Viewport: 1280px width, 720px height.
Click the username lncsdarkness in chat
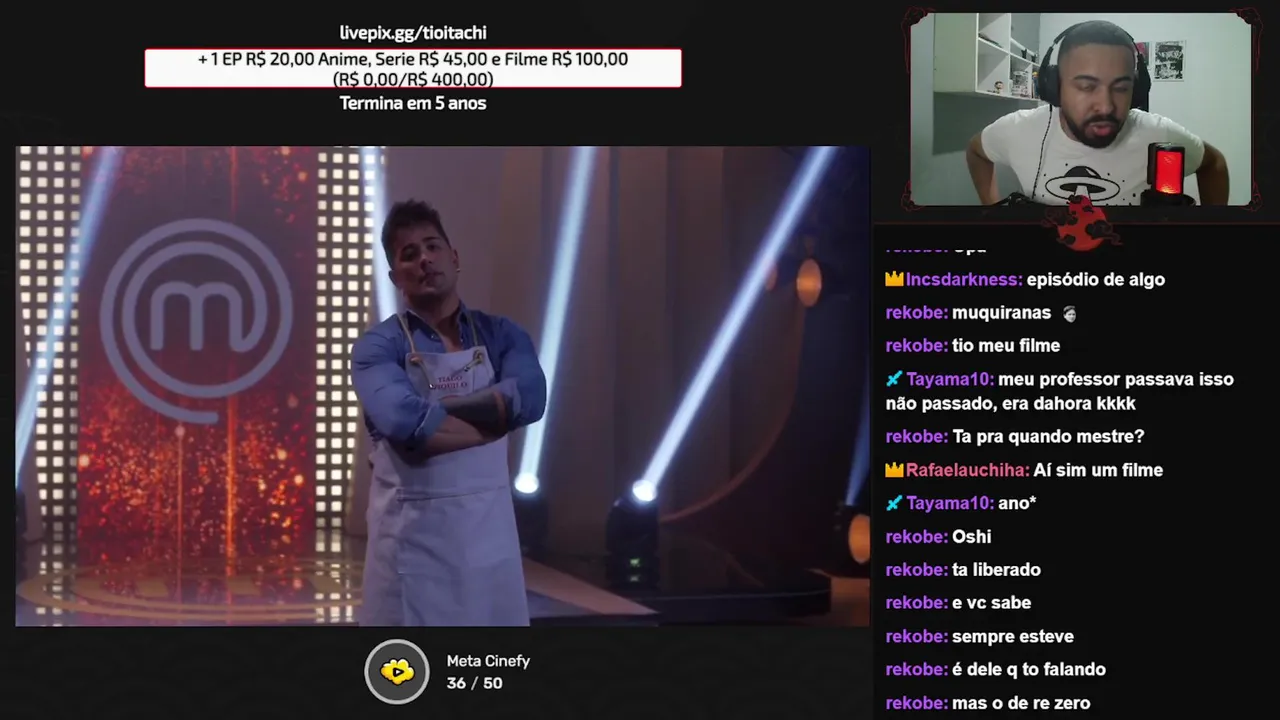(x=964, y=280)
